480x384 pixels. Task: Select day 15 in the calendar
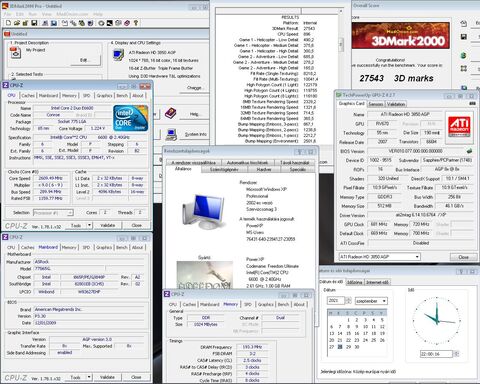point(348,333)
